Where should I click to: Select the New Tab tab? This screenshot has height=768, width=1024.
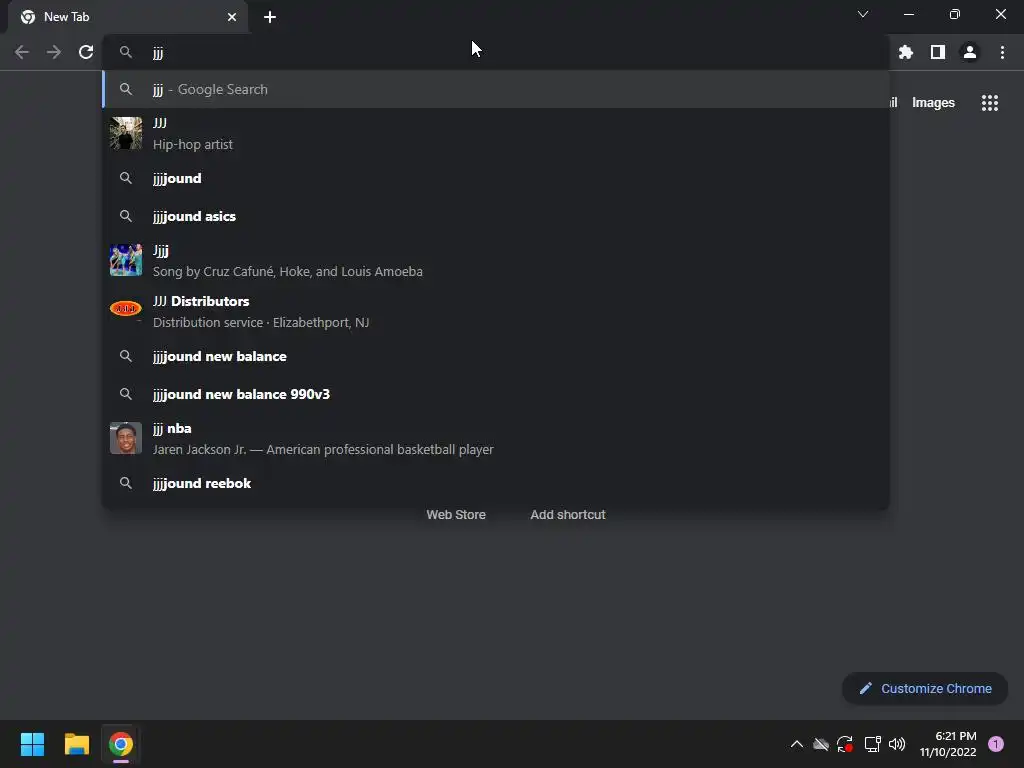(129, 17)
